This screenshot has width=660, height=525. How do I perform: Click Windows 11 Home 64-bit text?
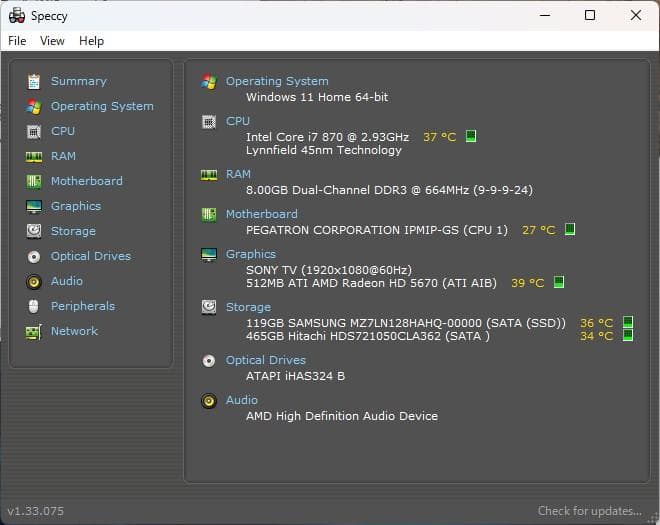click(317, 97)
